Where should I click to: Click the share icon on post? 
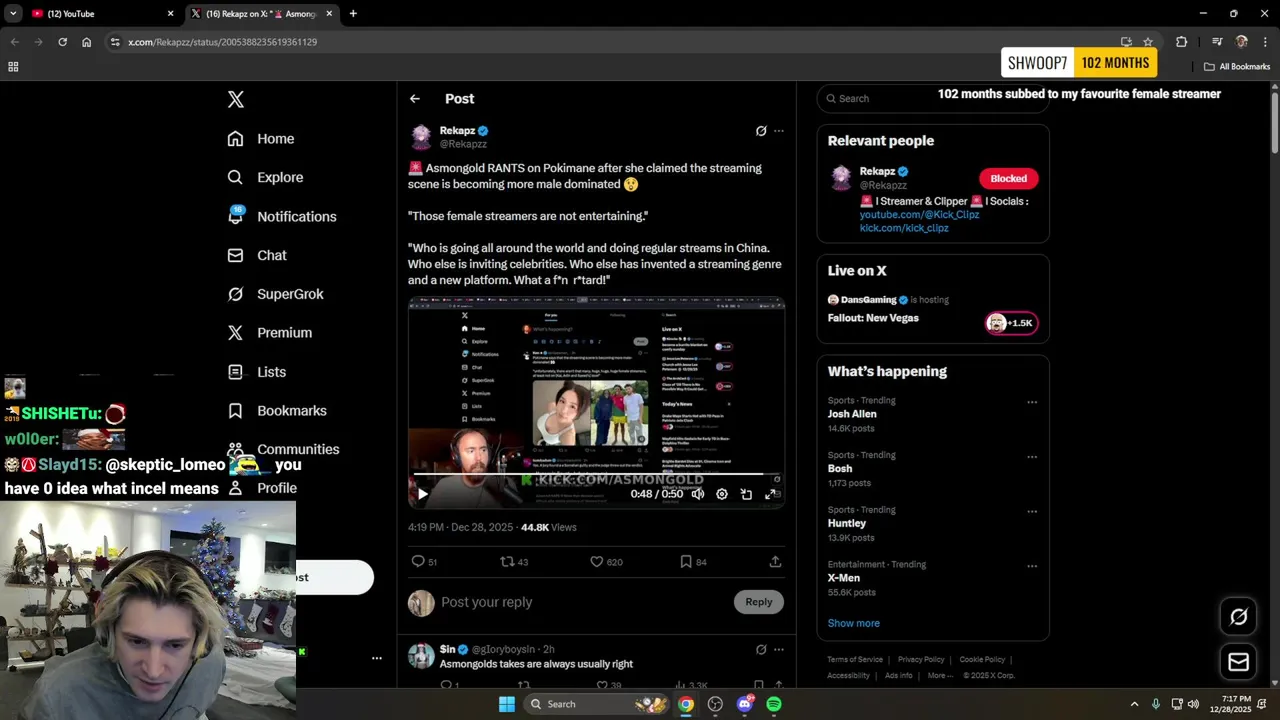(775, 562)
